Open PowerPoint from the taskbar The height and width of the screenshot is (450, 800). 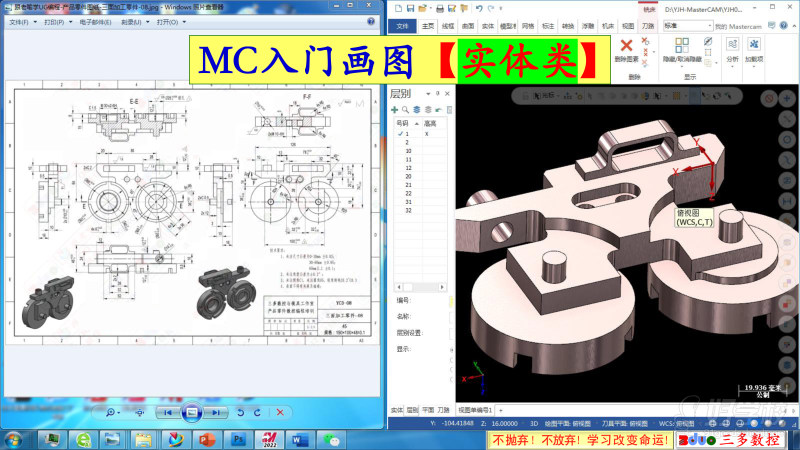click(207, 440)
